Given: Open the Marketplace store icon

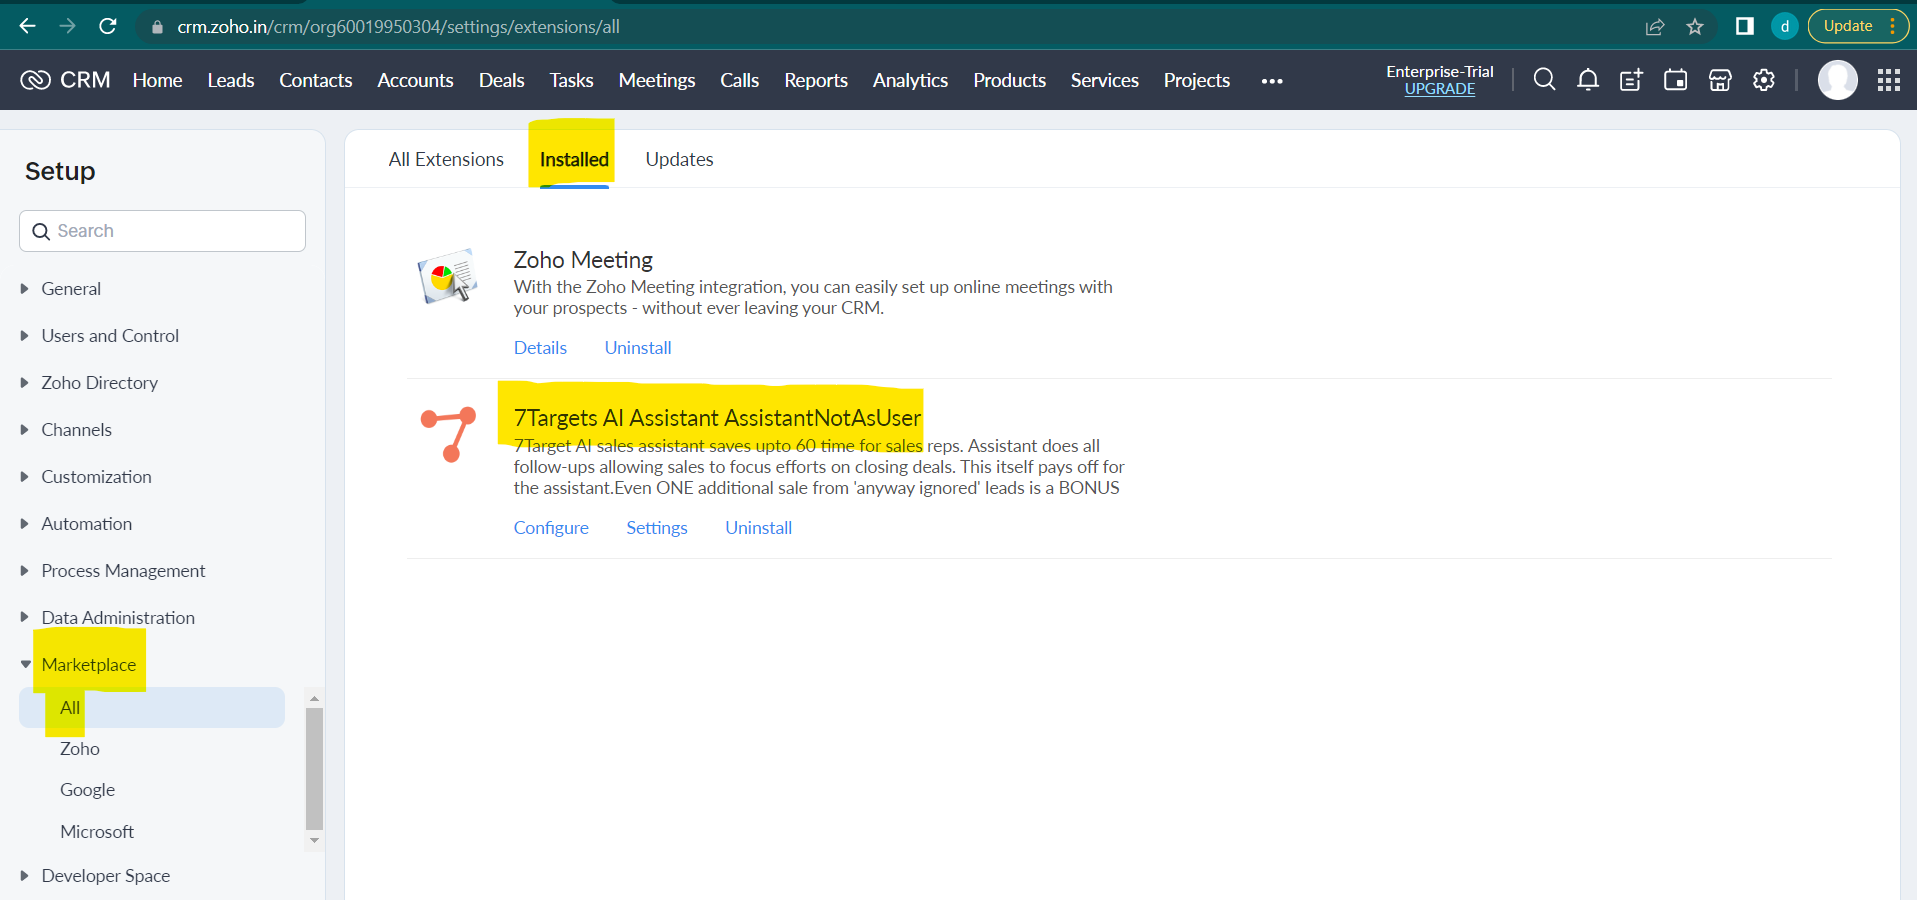Looking at the screenshot, I should point(1719,80).
